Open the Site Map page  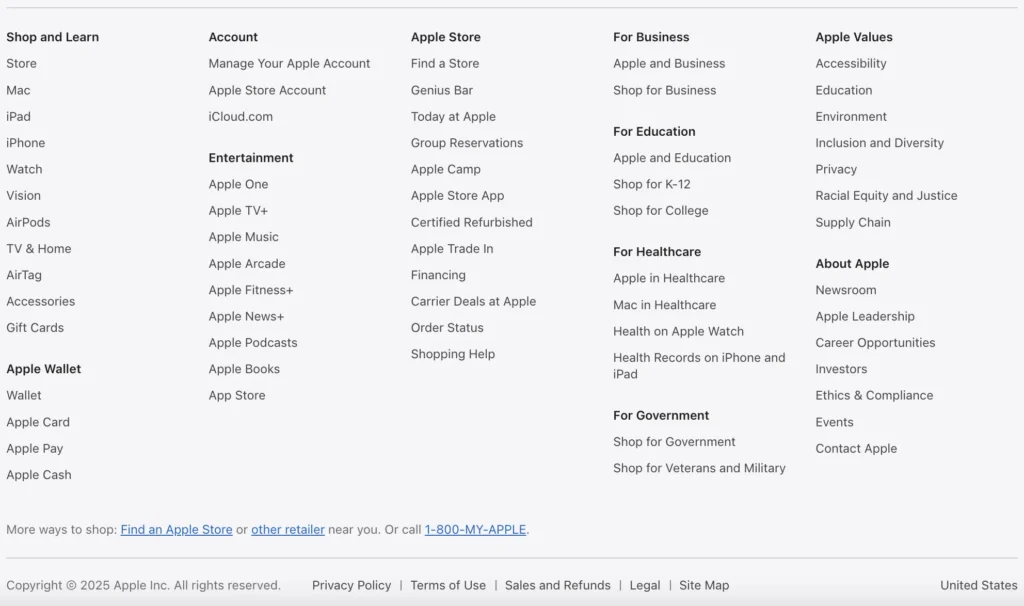[x=704, y=585]
